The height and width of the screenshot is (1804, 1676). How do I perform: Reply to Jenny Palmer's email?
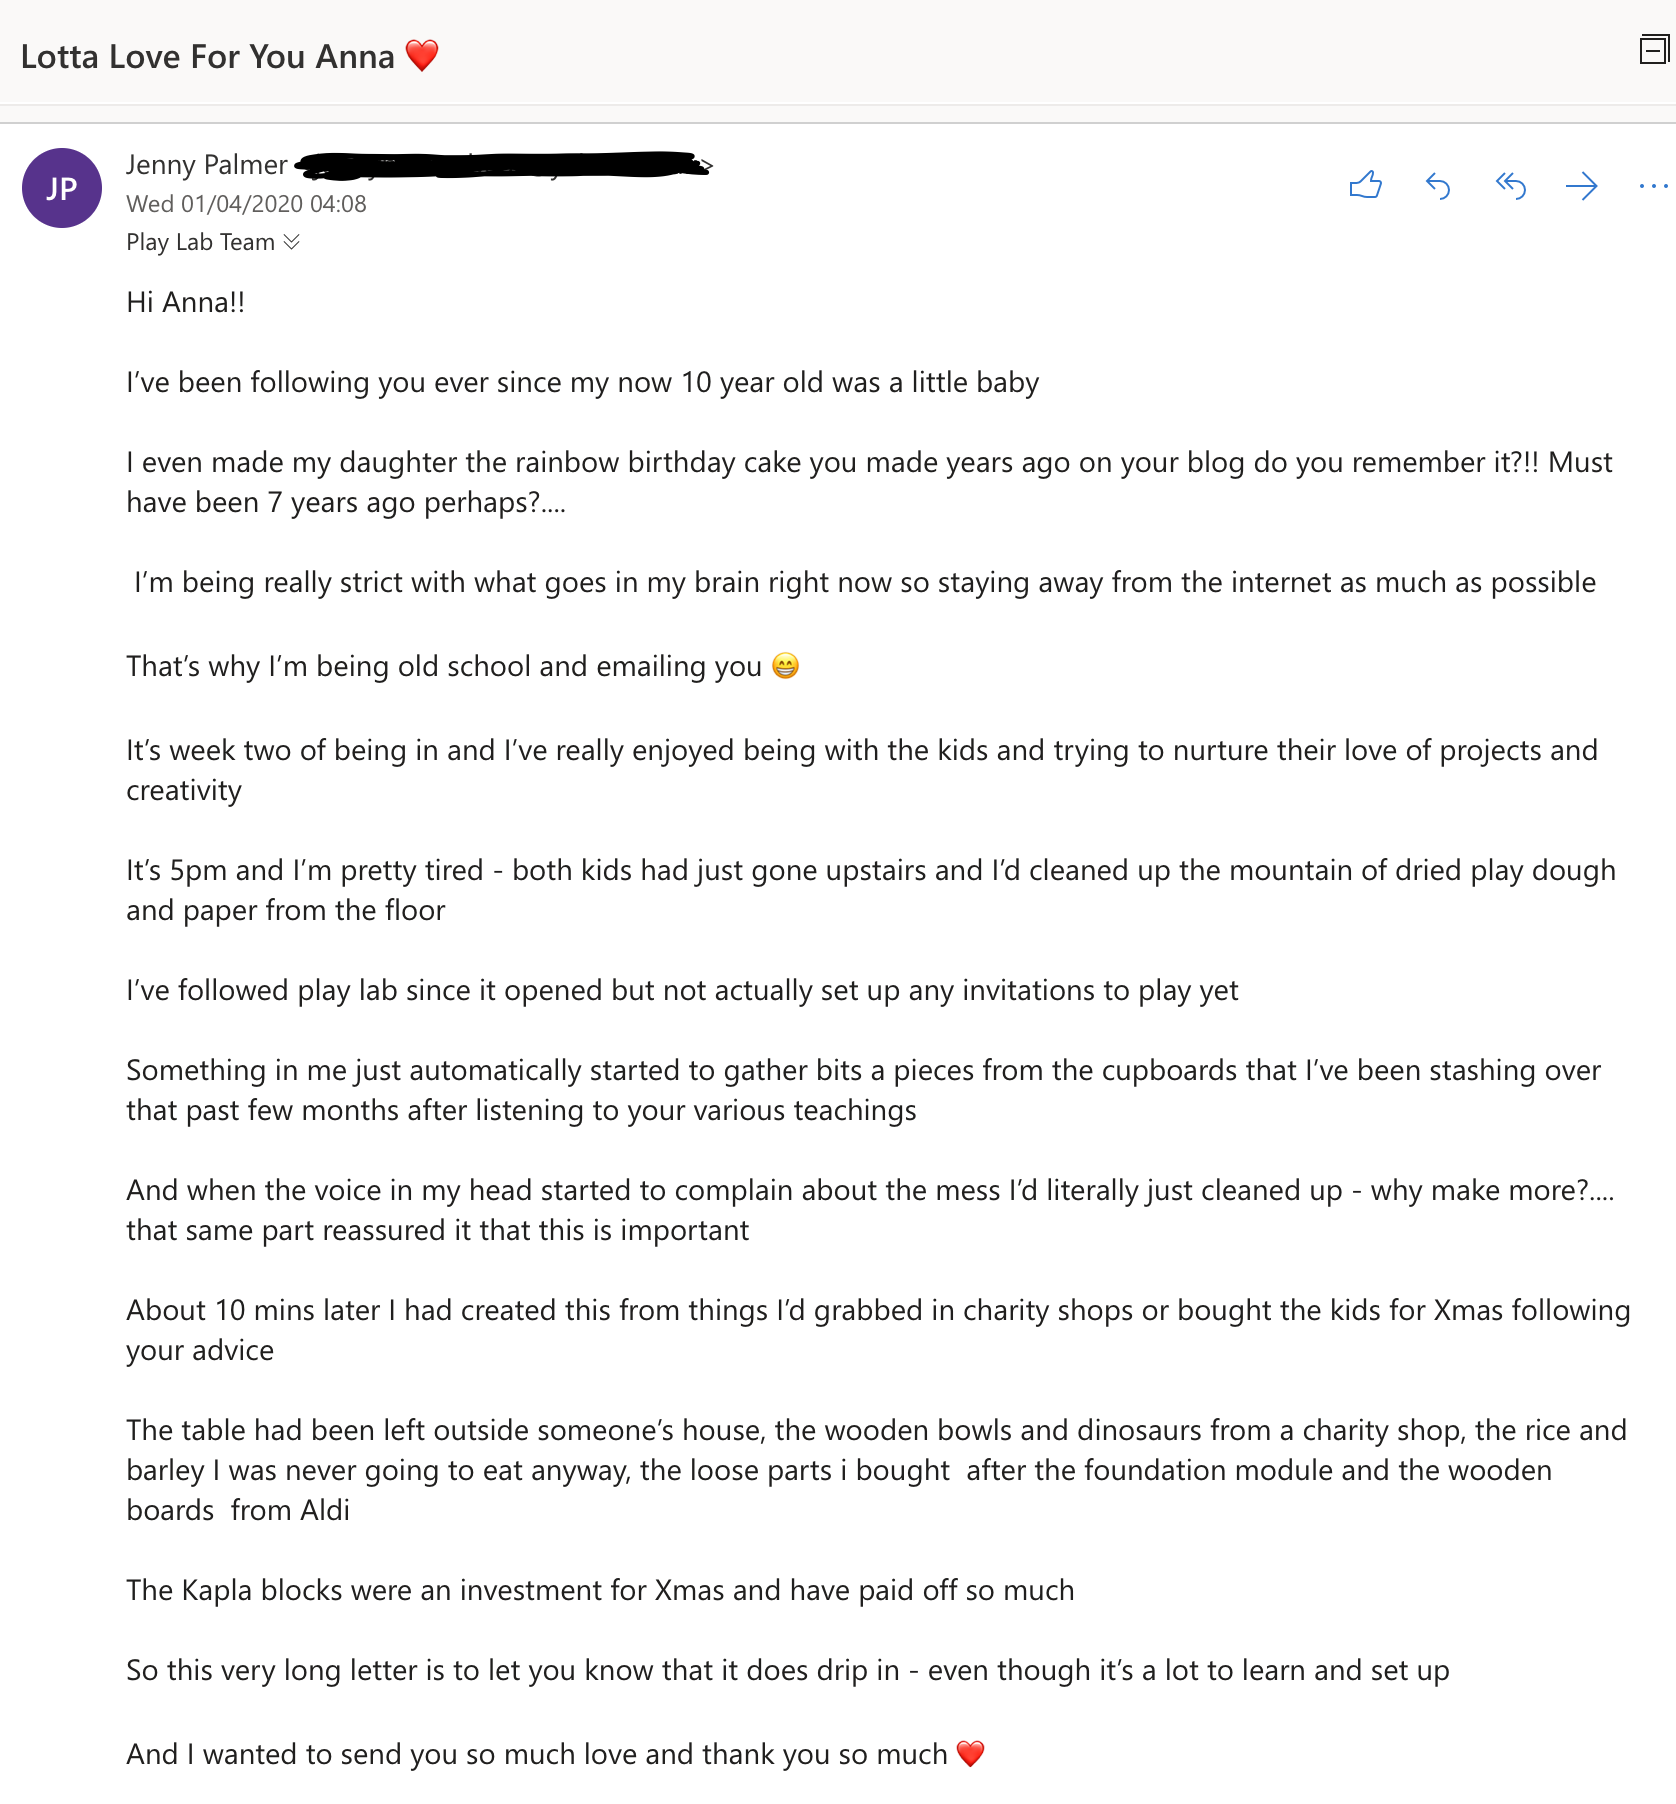click(x=1438, y=185)
